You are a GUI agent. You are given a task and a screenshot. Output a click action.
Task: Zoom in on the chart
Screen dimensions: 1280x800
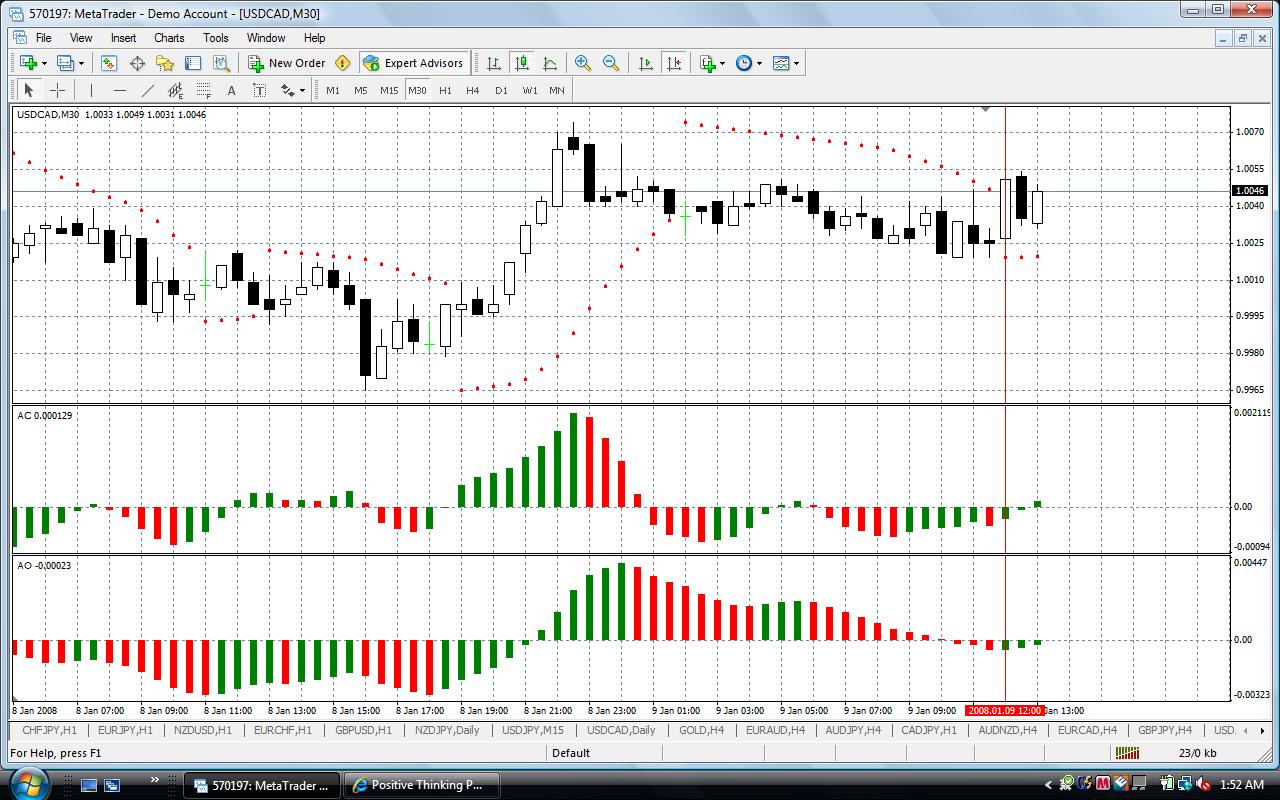583,63
